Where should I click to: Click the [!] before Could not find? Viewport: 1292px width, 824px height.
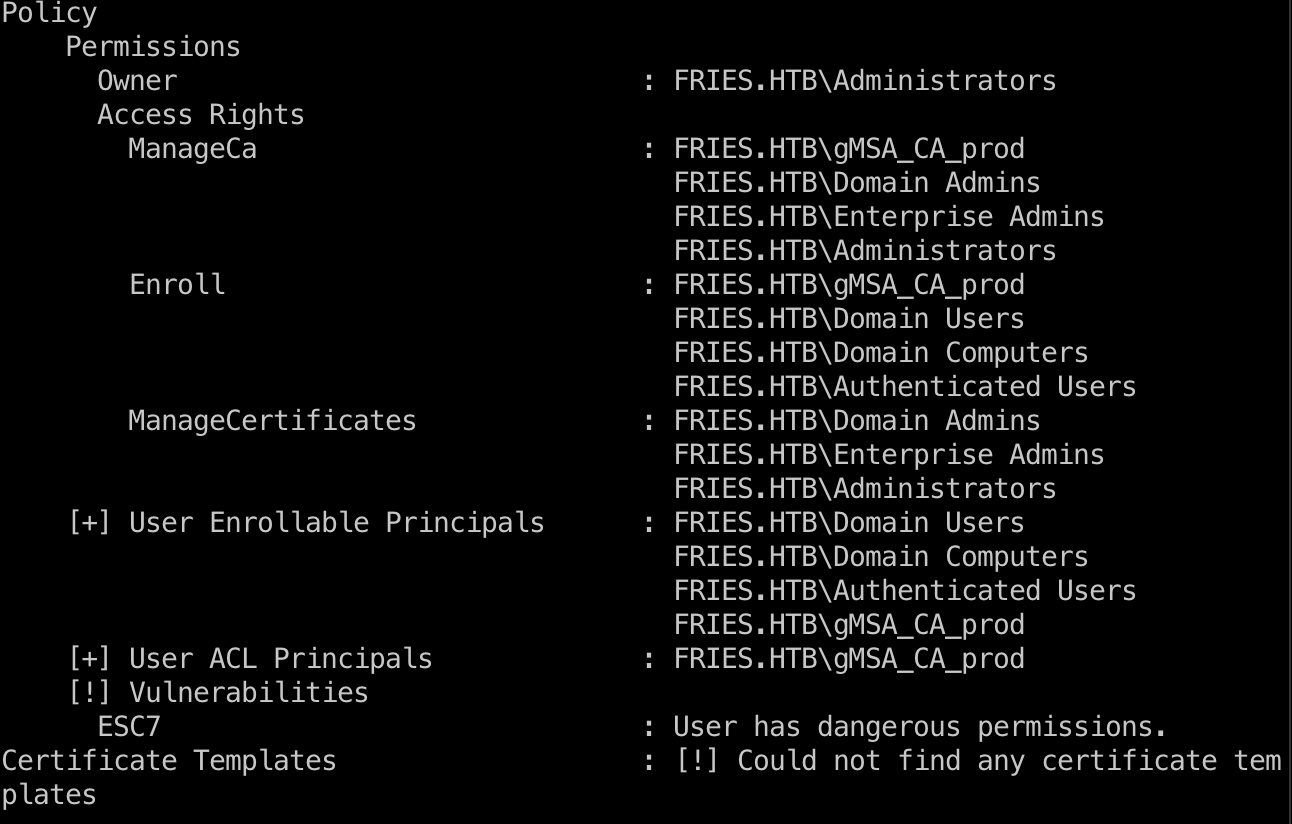click(697, 760)
